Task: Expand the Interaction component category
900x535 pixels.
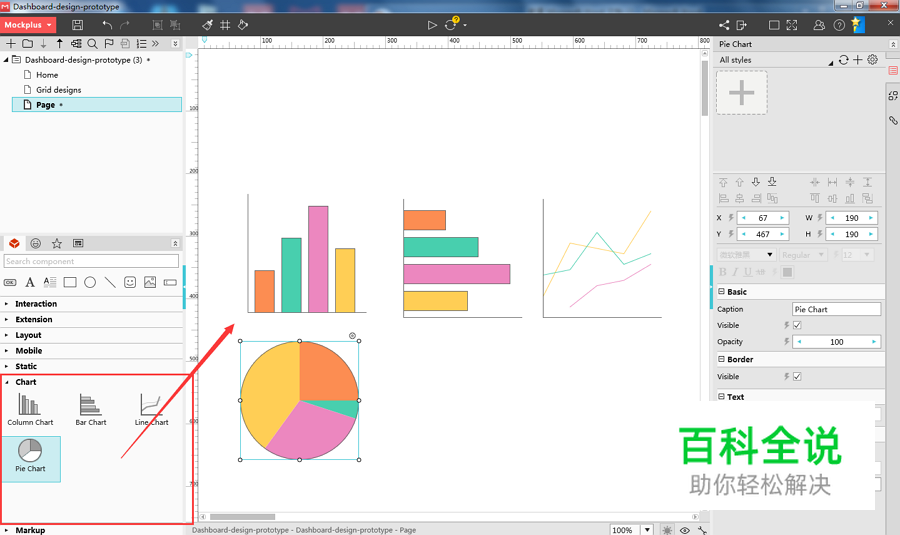Action: coord(36,304)
